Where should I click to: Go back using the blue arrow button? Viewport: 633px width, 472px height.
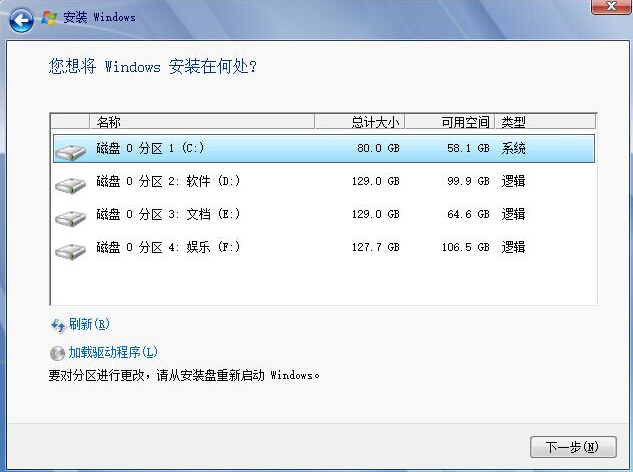pyautogui.click(x=21, y=20)
